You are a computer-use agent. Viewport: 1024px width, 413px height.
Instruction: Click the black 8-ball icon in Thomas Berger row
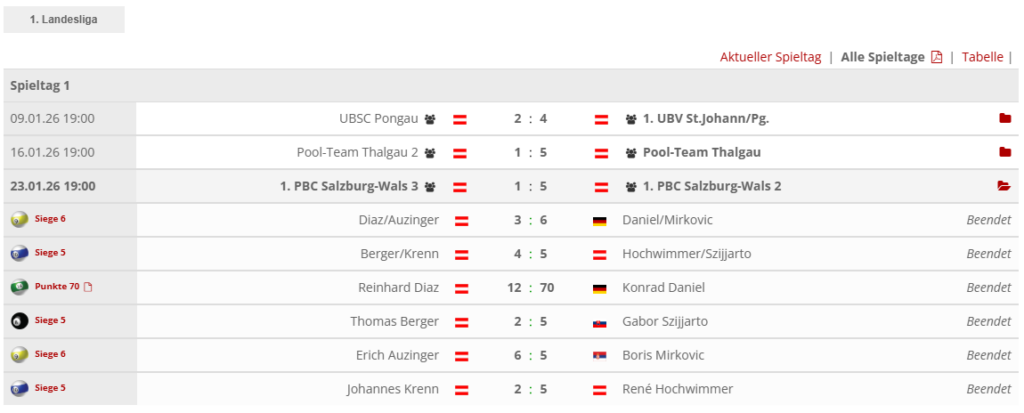tap(18, 321)
